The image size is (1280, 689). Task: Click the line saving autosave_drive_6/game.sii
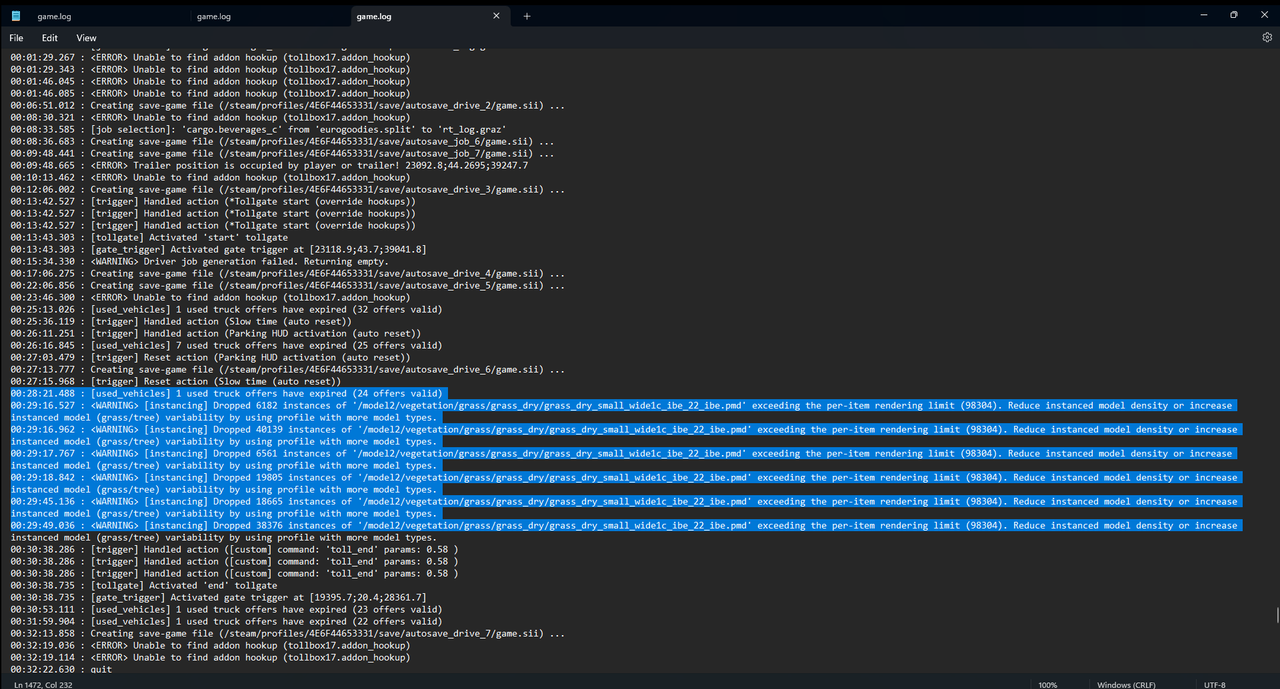tap(287, 369)
